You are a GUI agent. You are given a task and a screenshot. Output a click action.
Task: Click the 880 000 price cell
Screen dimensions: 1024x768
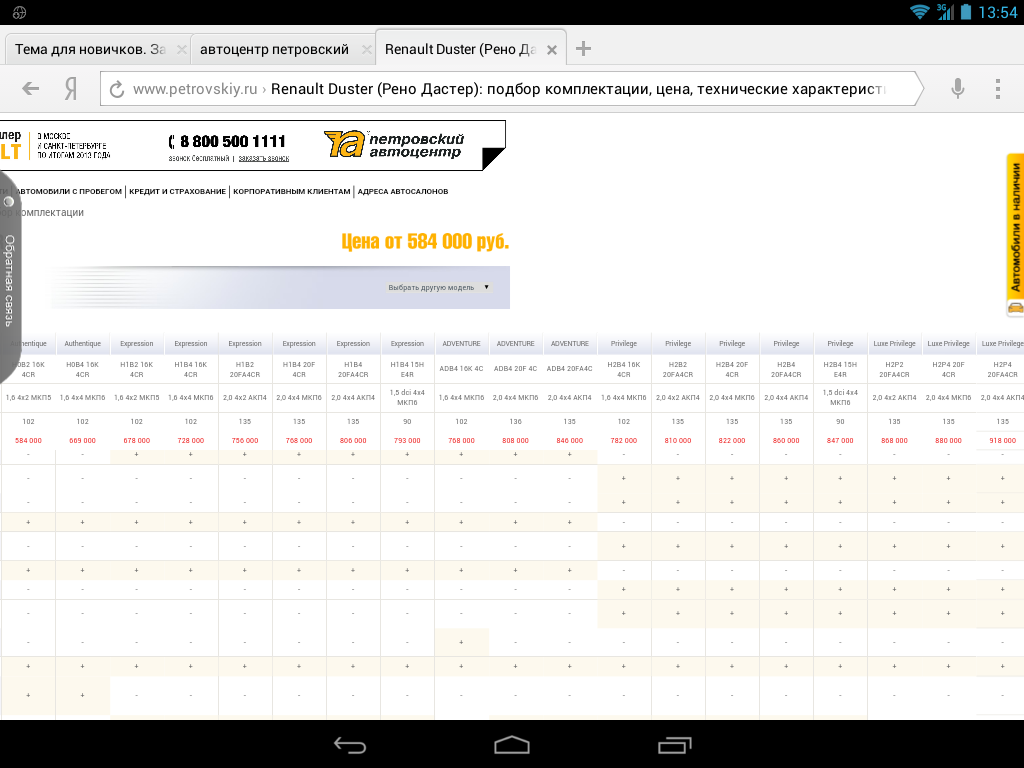(x=948, y=441)
